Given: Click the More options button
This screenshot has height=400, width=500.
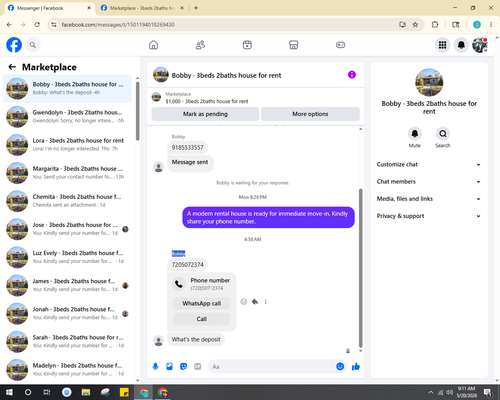Looking at the screenshot, I should (x=310, y=114).
